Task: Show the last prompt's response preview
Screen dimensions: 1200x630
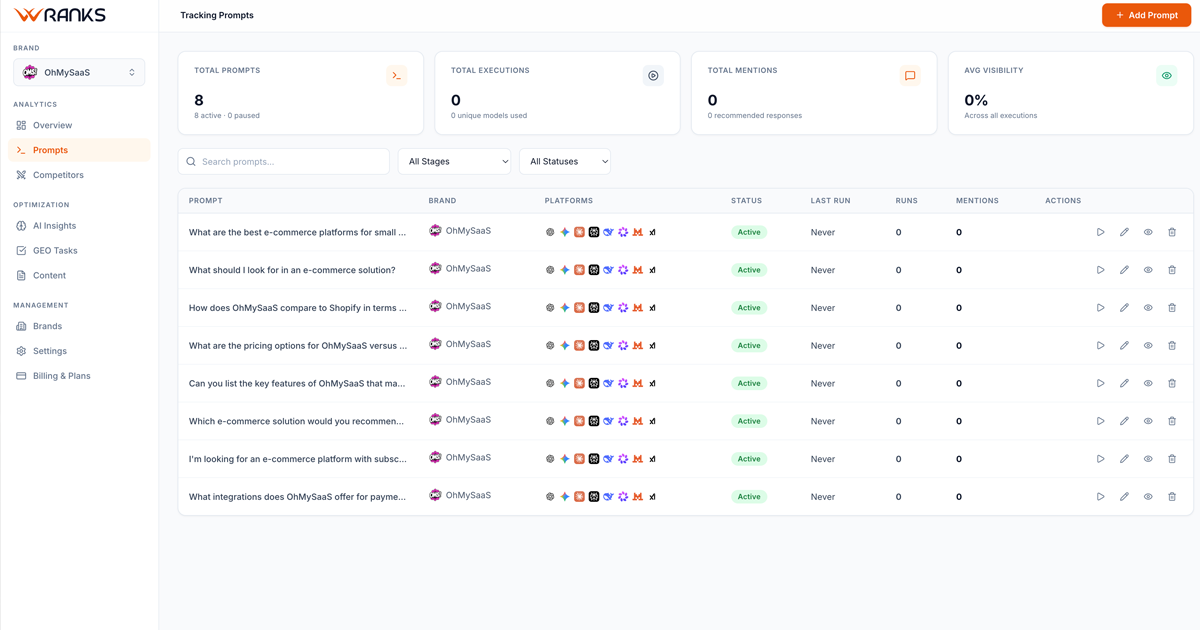Action: [x=1148, y=496]
